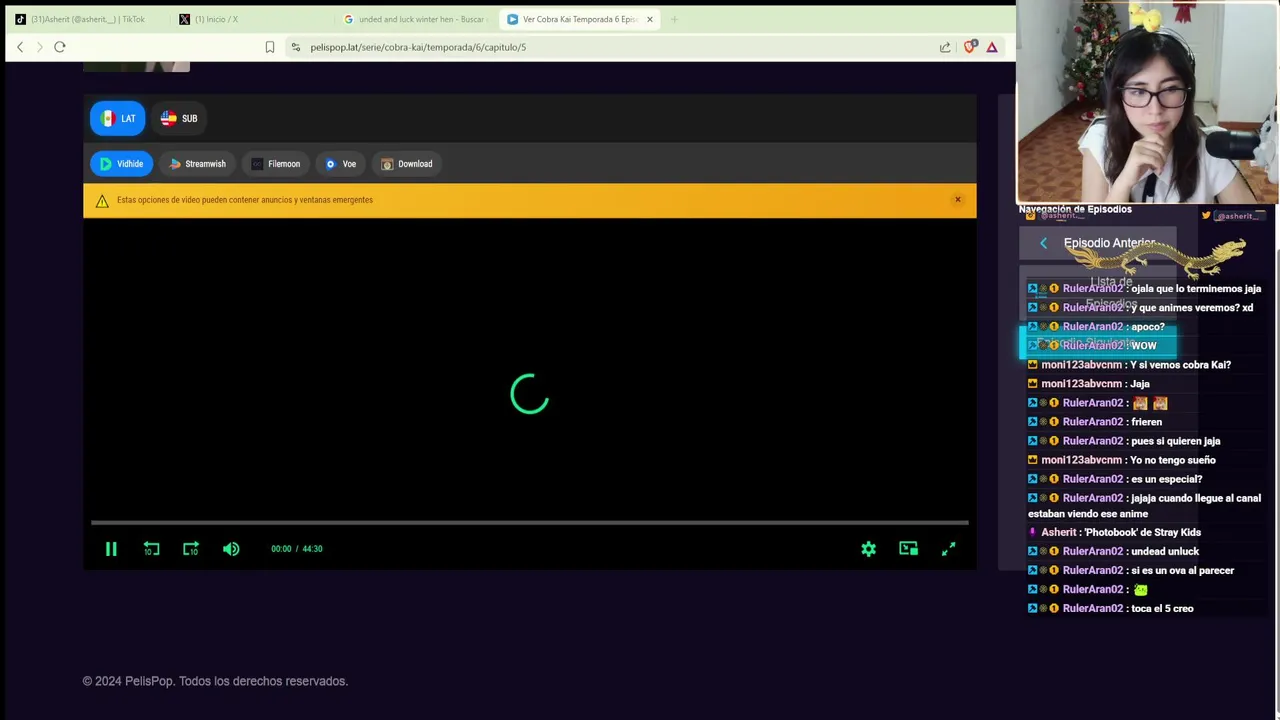Pause the video with the pause button
This screenshot has width=1280, height=720.
click(111, 549)
